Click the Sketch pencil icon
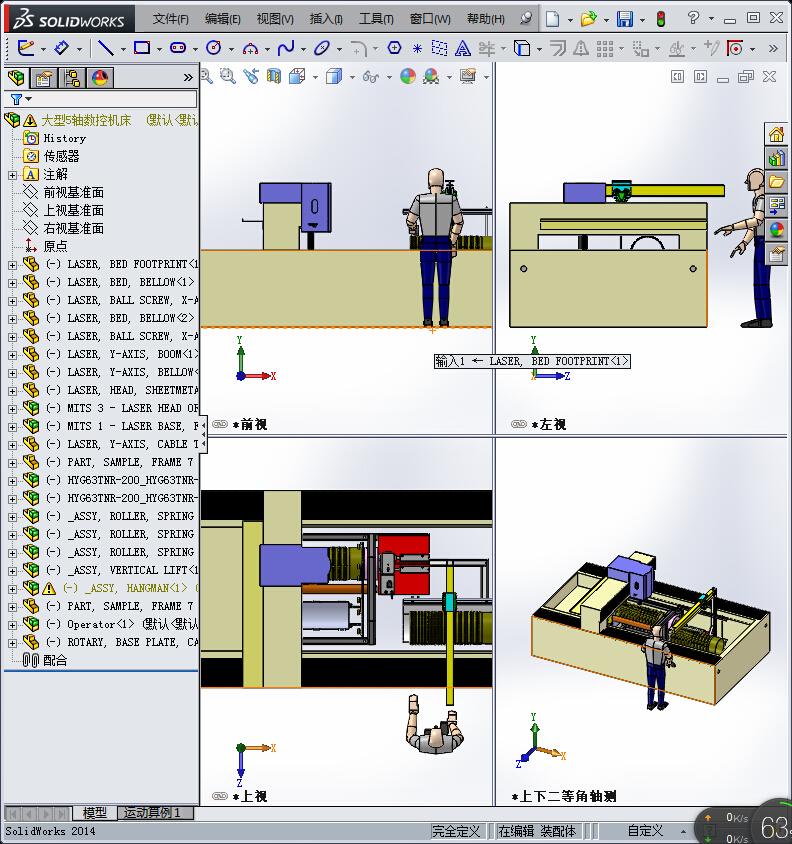 pos(25,48)
